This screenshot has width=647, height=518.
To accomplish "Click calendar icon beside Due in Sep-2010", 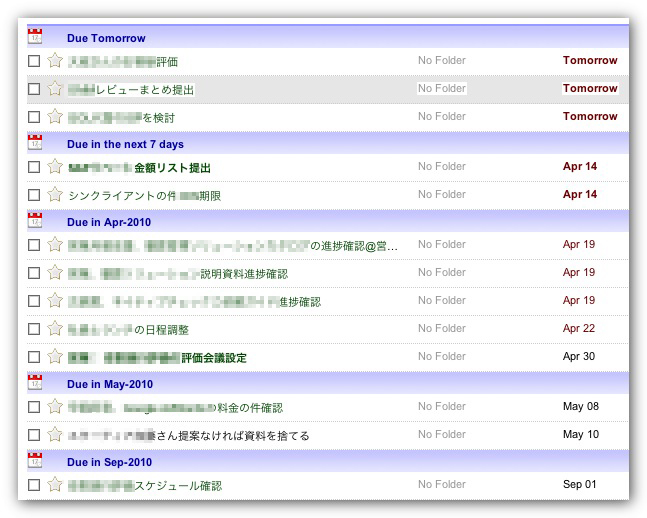I will (35, 462).
